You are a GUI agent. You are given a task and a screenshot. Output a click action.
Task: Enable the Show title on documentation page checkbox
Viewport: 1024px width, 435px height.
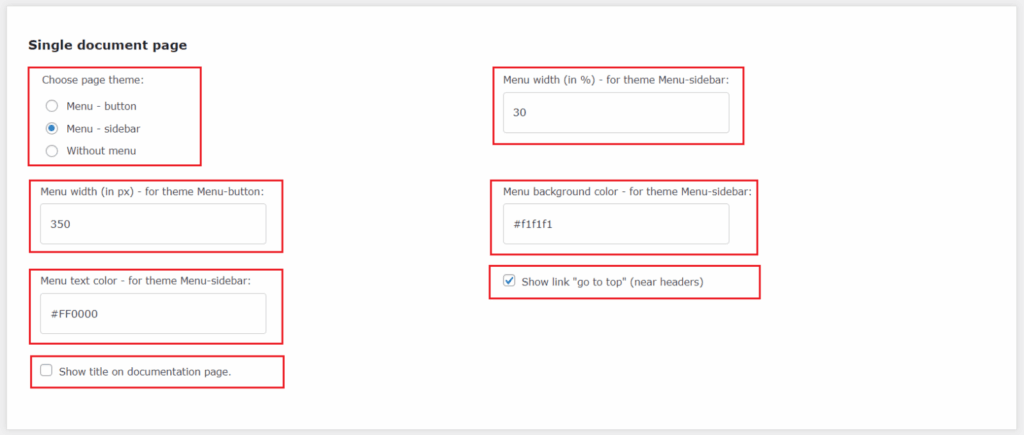click(x=46, y=371)
